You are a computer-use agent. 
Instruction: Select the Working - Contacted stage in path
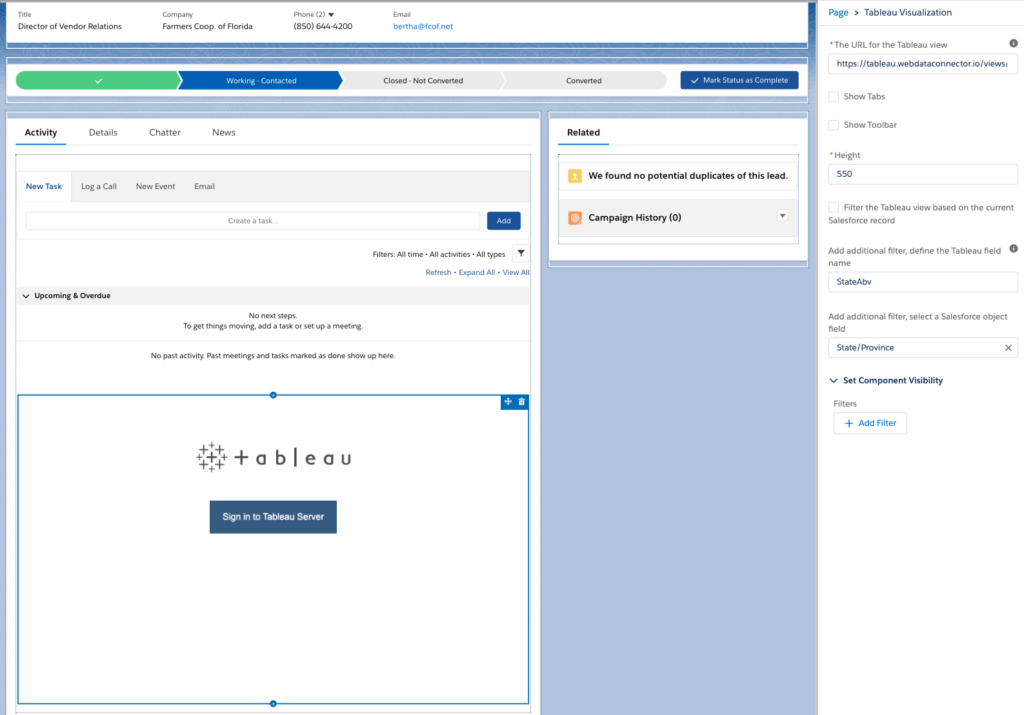click(x=260, y=81)
